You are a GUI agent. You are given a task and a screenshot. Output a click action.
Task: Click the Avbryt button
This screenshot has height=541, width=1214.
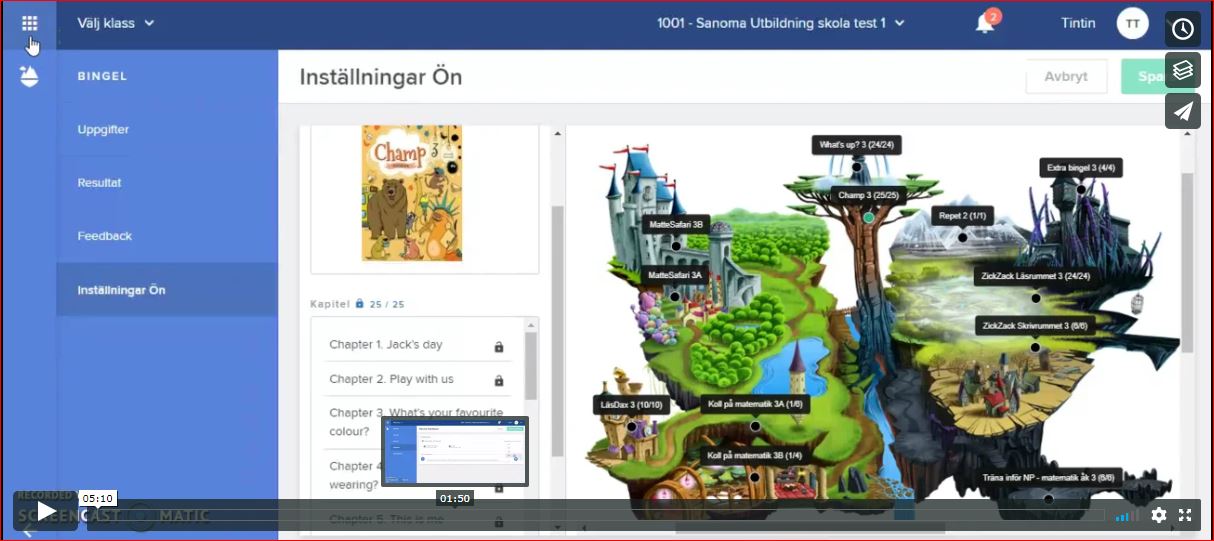(x=1066, y=77)
